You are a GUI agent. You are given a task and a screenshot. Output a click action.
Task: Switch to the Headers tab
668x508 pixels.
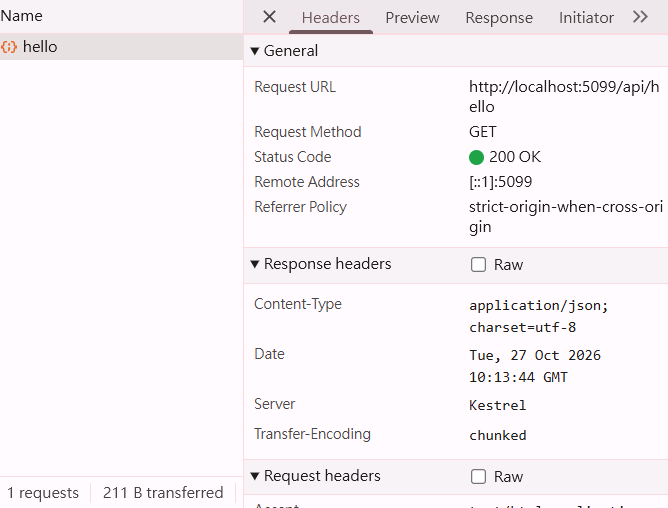331,17
